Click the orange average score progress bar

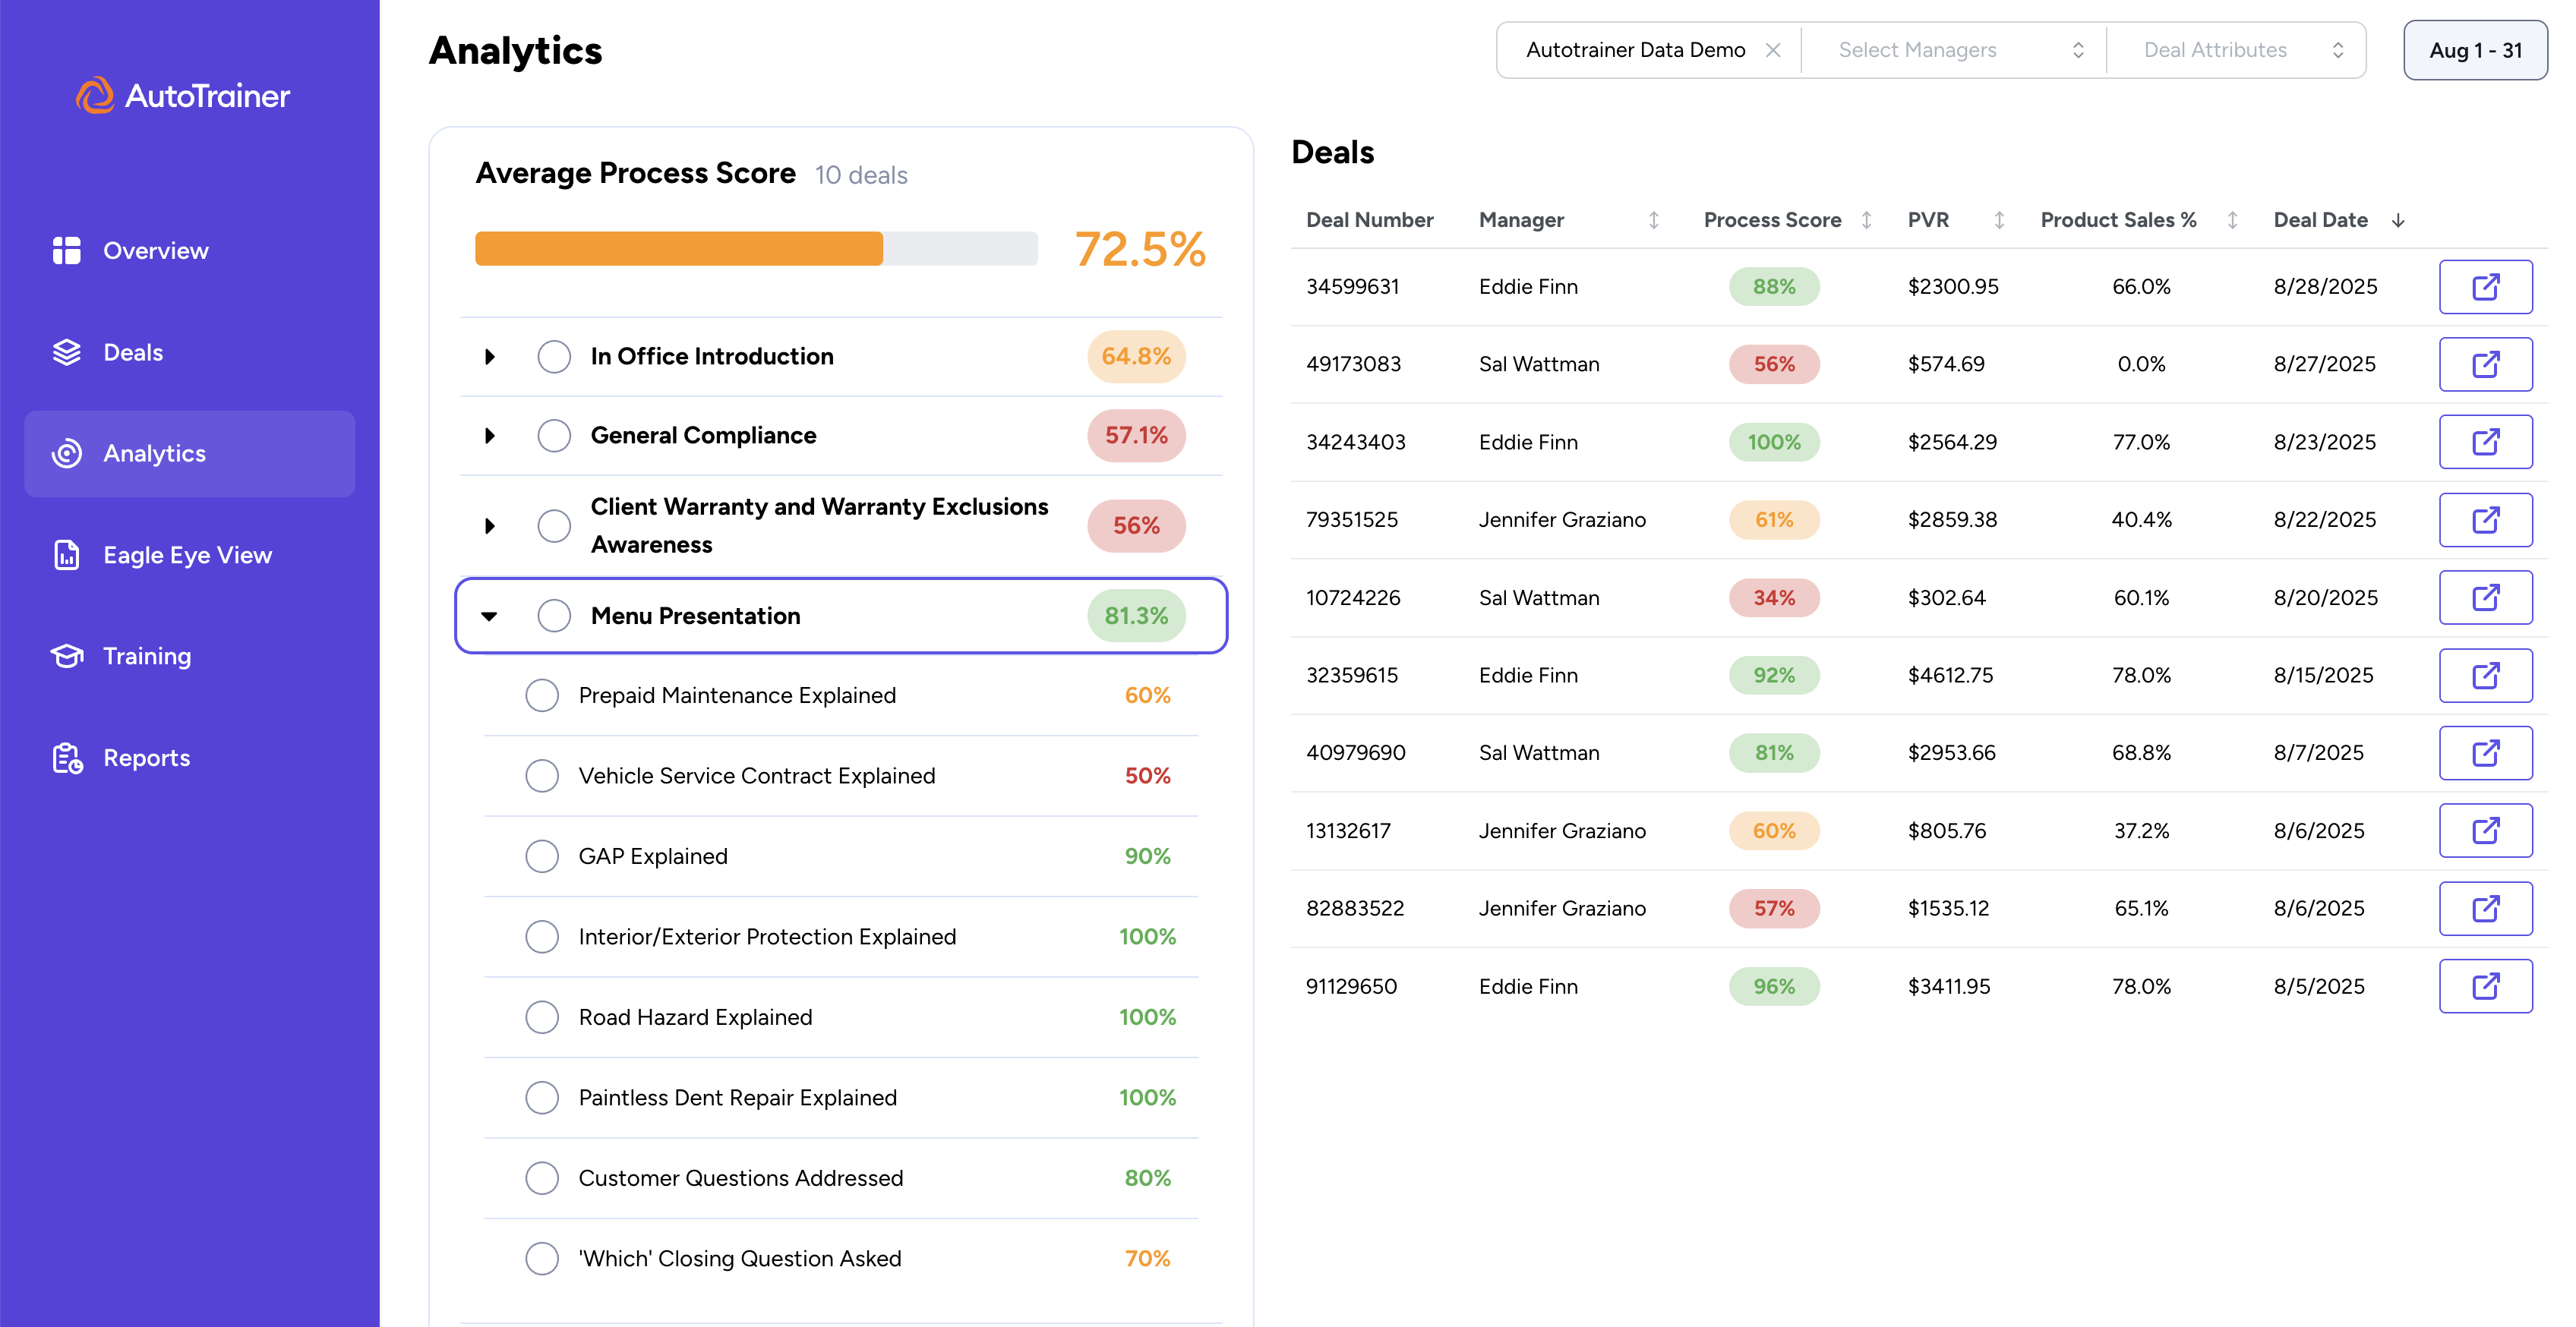pyautogui.click(x=678, y=249)
